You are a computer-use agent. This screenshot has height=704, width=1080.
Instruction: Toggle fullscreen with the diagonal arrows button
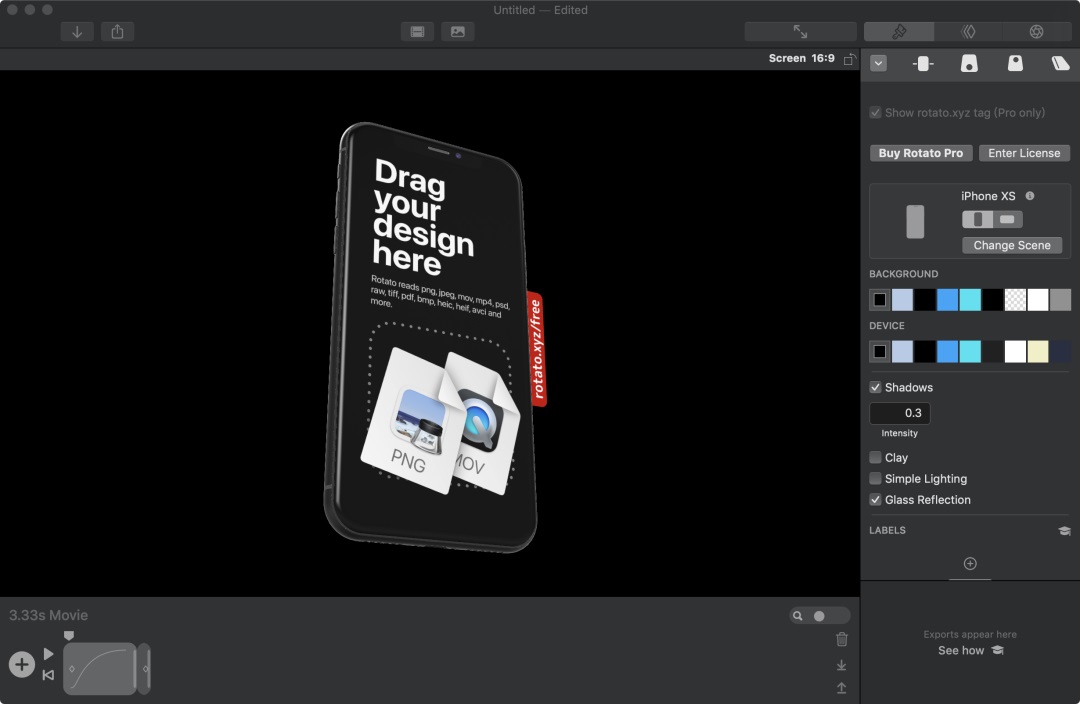(800, 32)
